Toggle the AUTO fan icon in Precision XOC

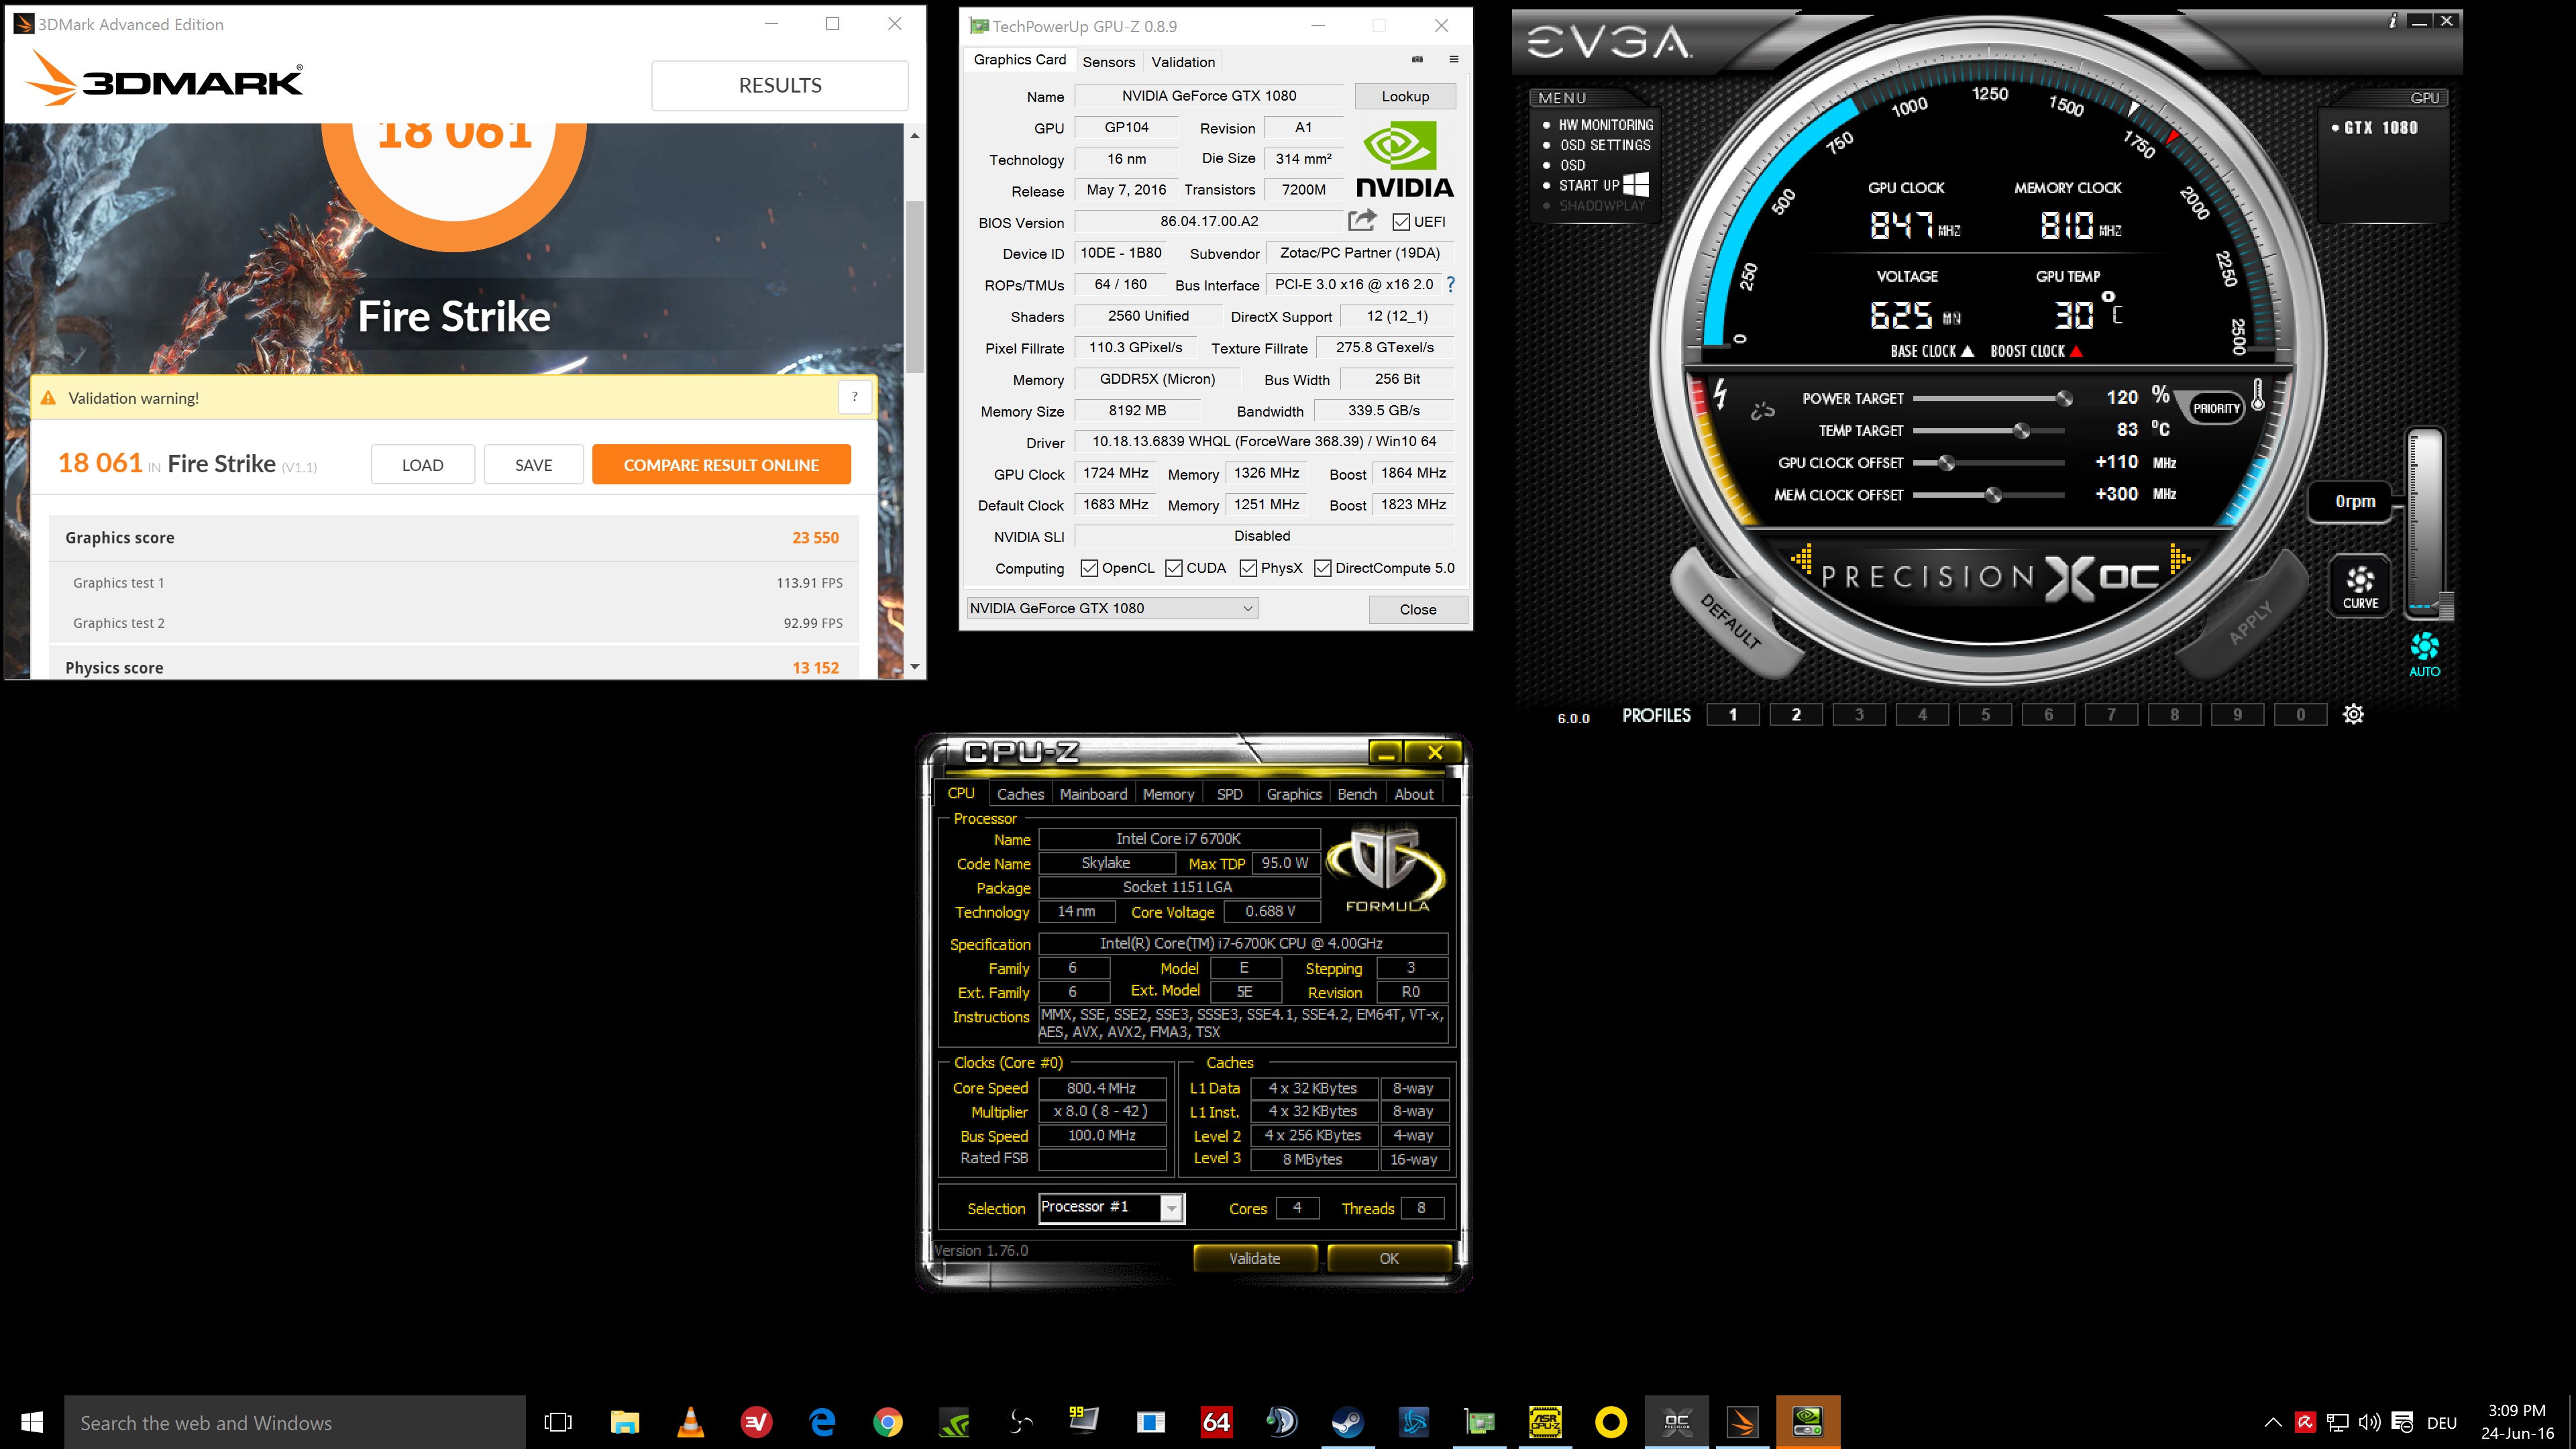[x=2424, y=655]
